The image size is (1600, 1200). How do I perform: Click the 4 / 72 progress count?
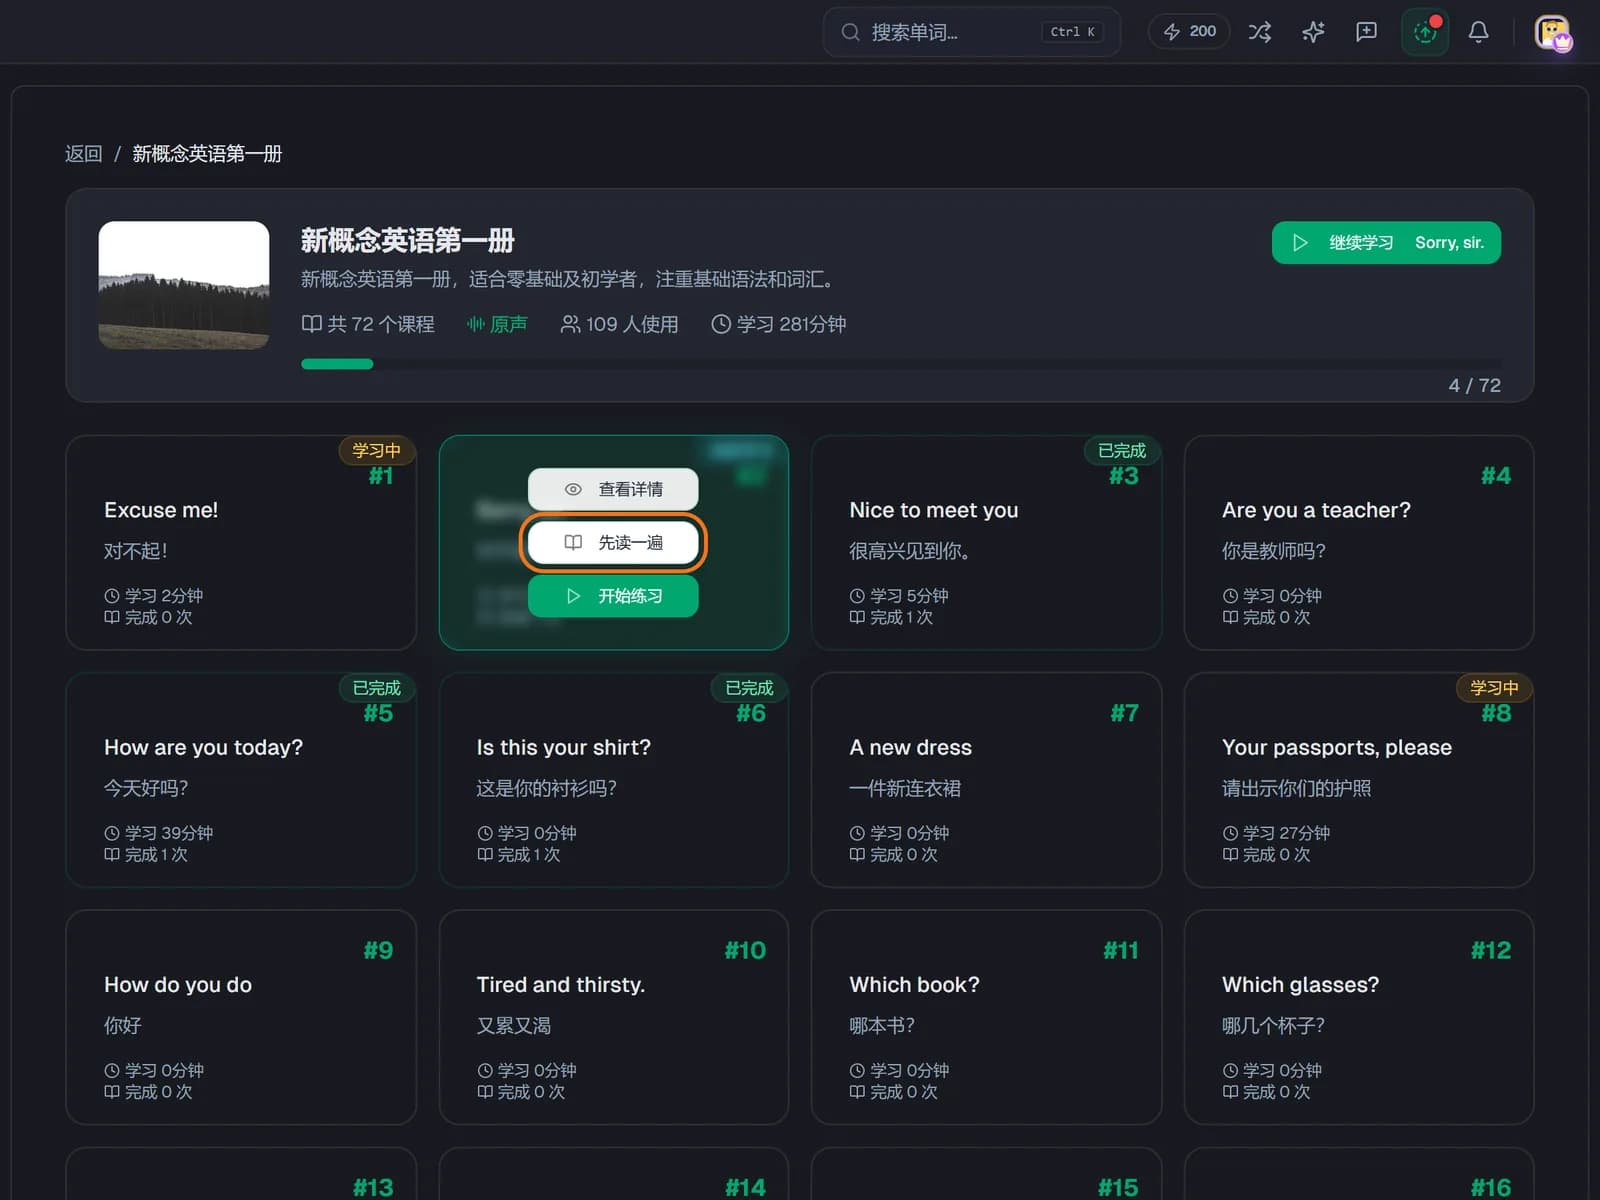pyautogui.click(x=1474, y=385)
